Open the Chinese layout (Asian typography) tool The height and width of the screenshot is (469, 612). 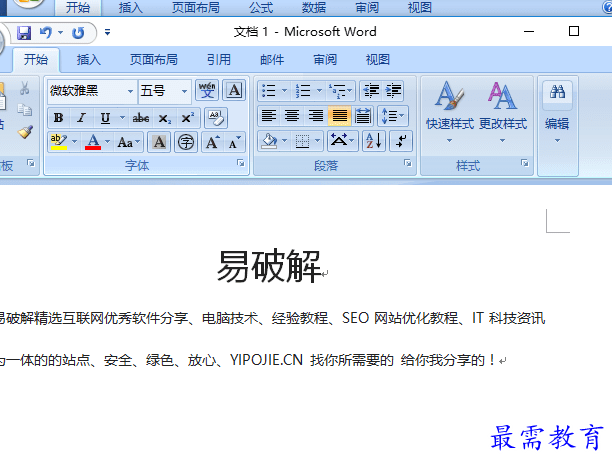click(342, 141)
